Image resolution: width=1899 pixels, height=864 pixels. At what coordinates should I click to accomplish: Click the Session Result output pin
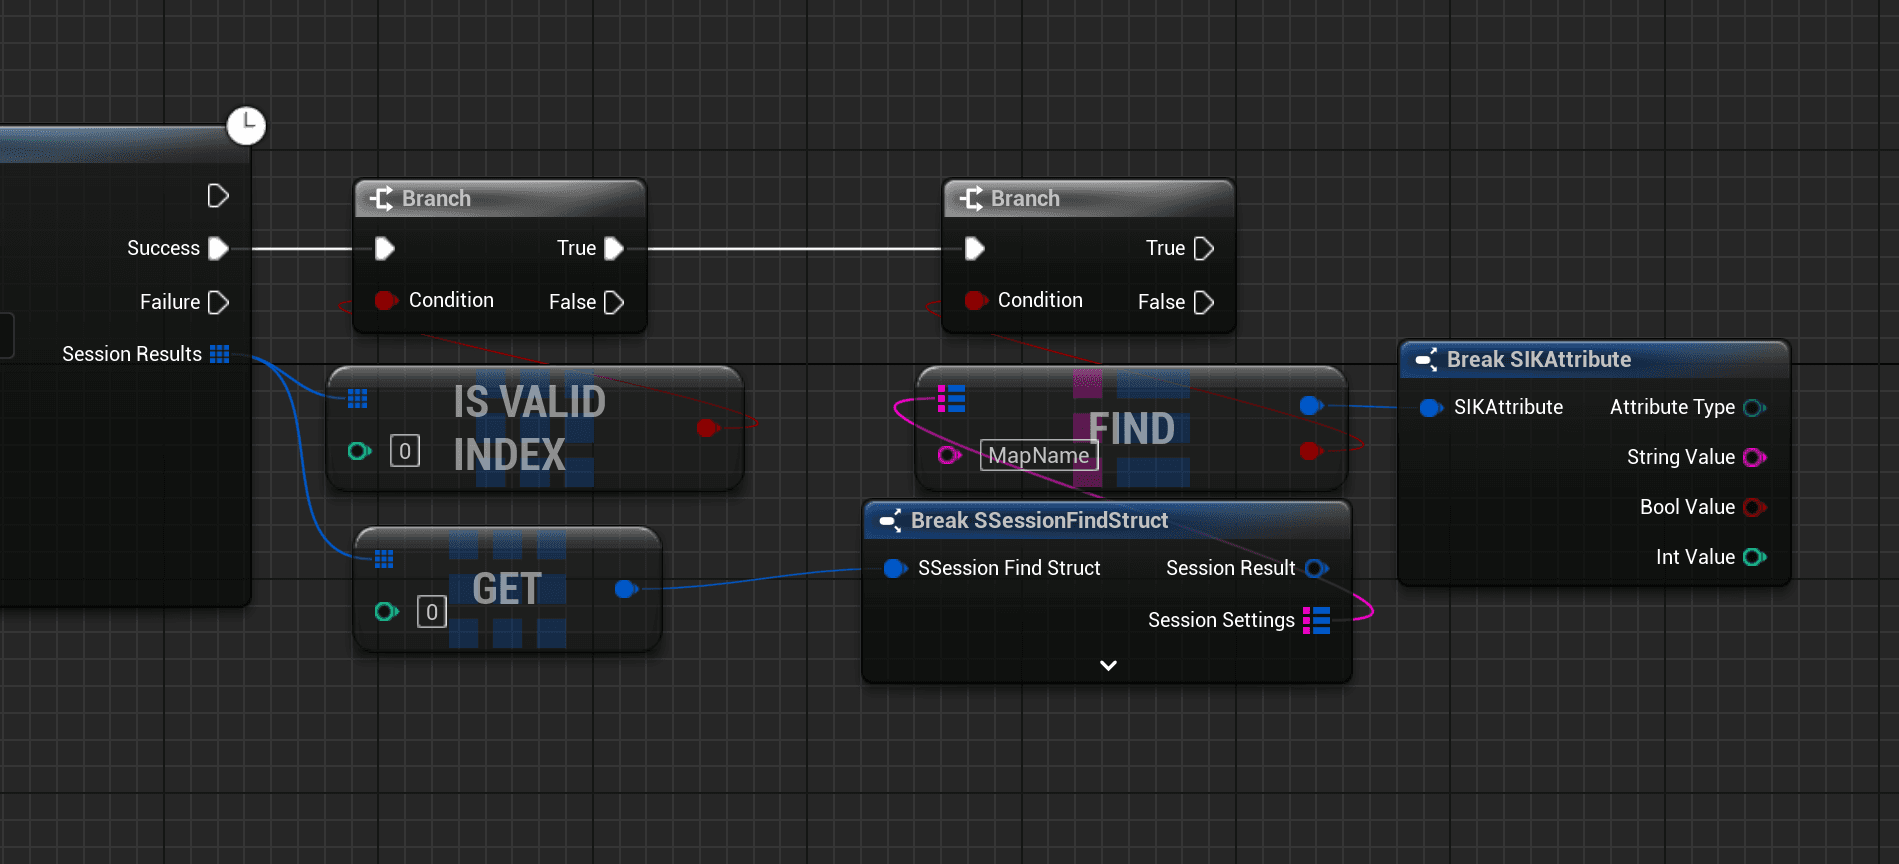(1316, 568)
